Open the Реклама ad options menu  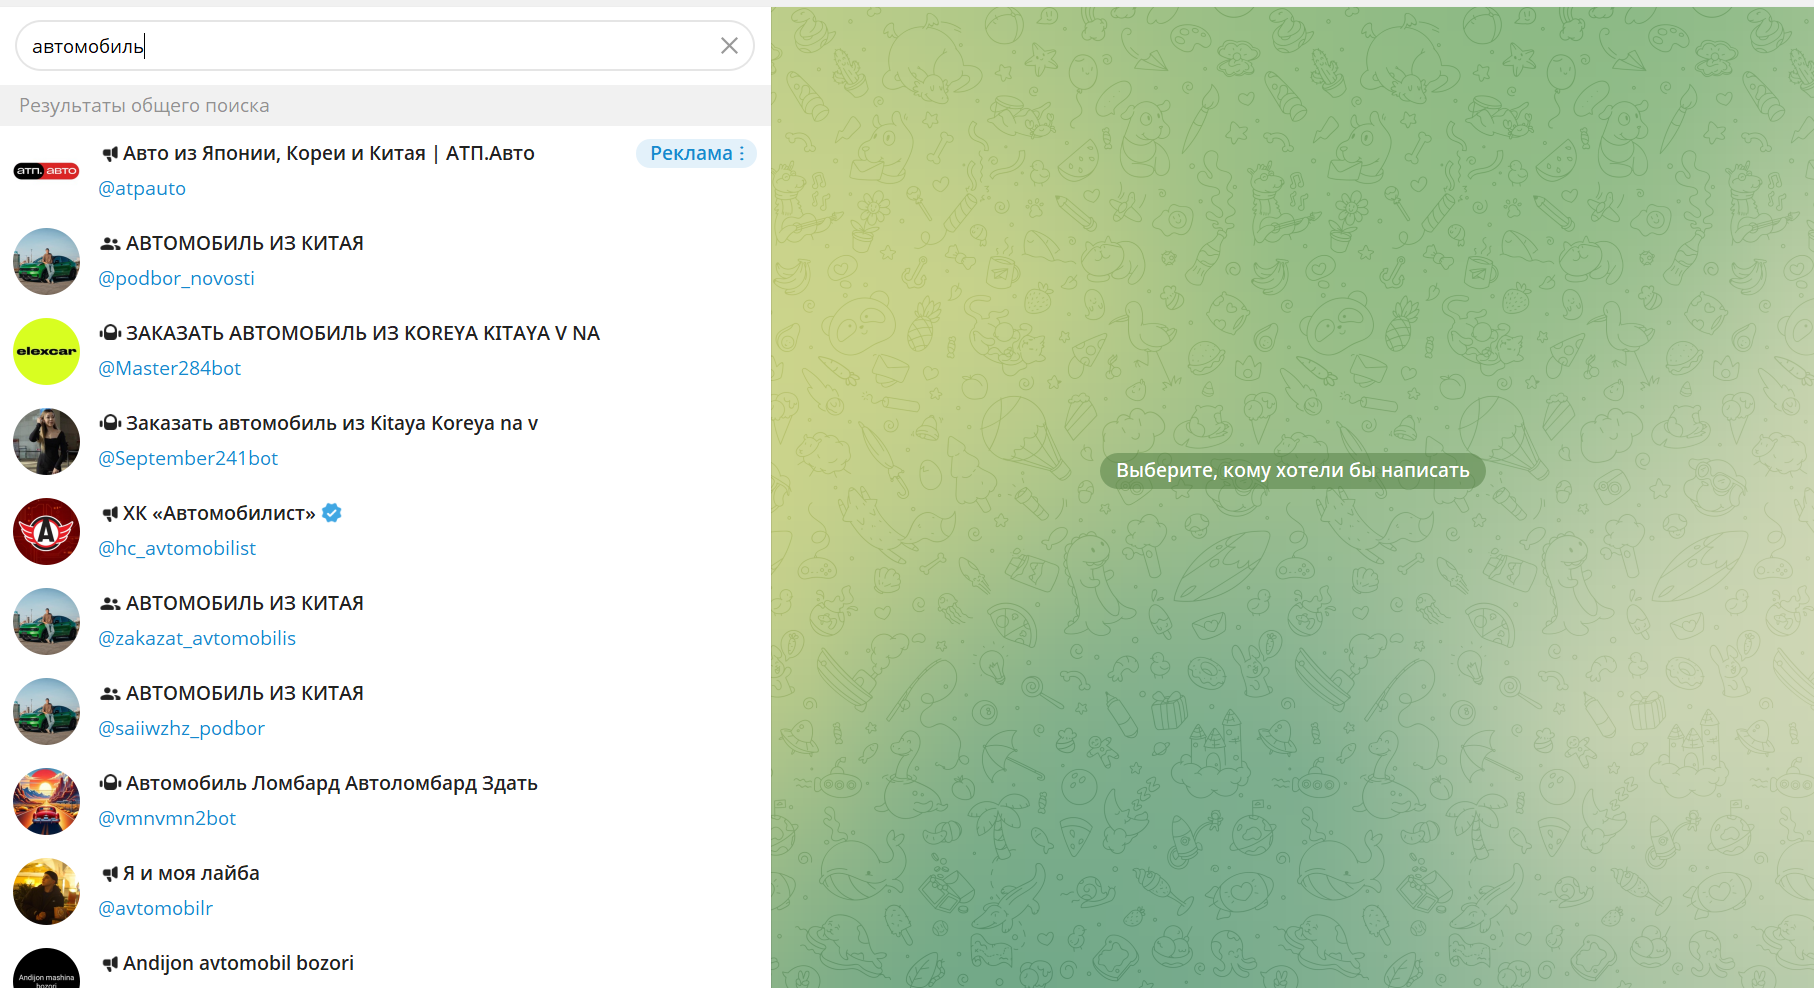[696, 153]
